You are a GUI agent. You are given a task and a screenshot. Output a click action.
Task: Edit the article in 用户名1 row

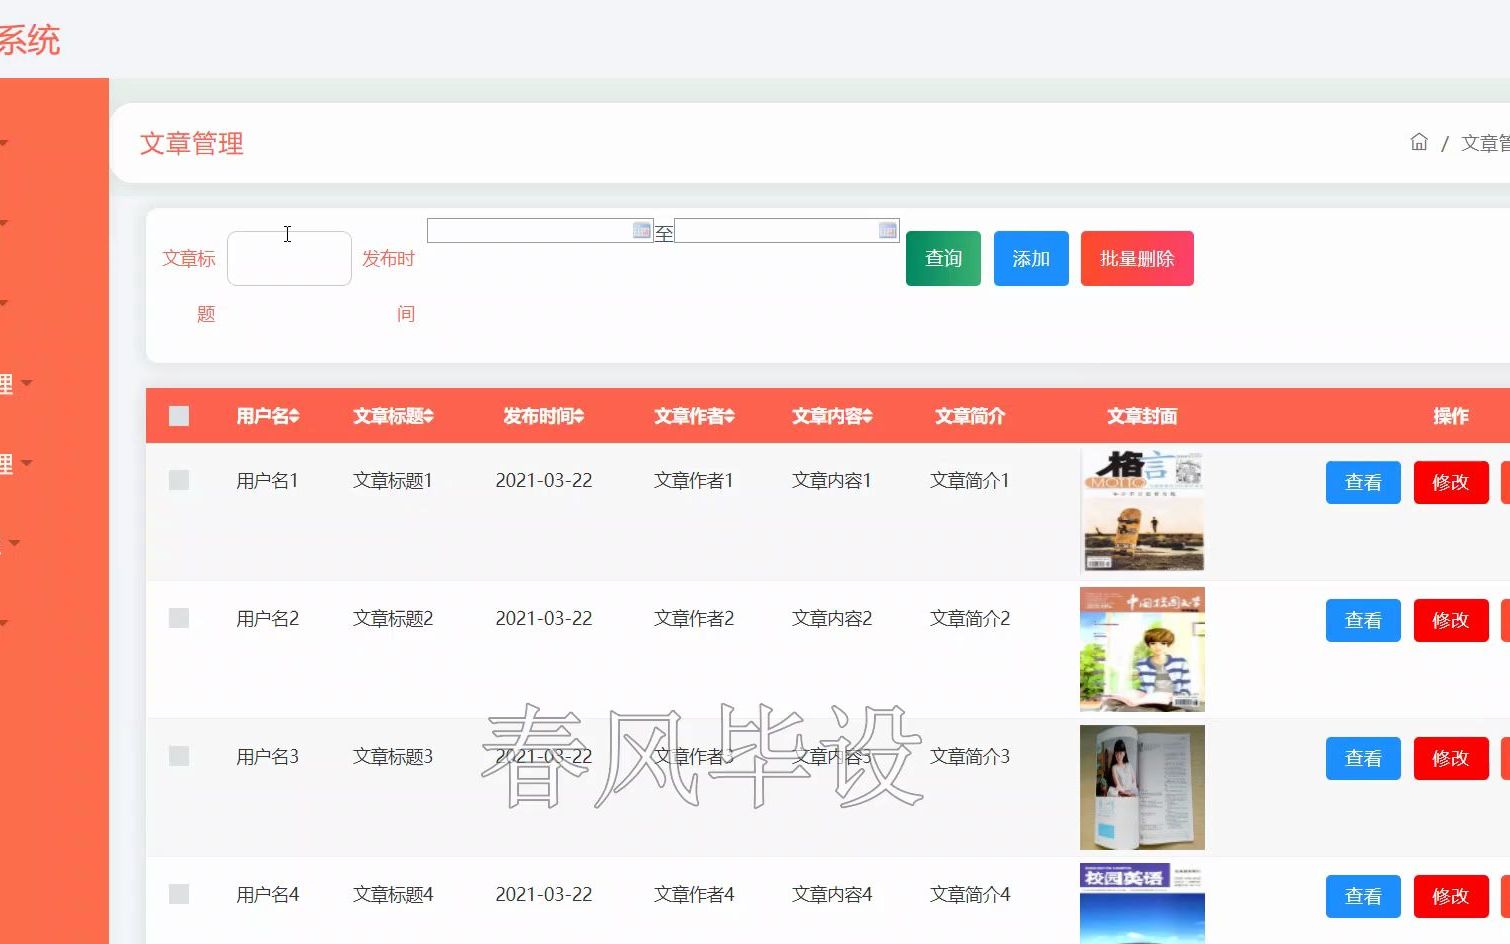click(x=1451, y=482)
